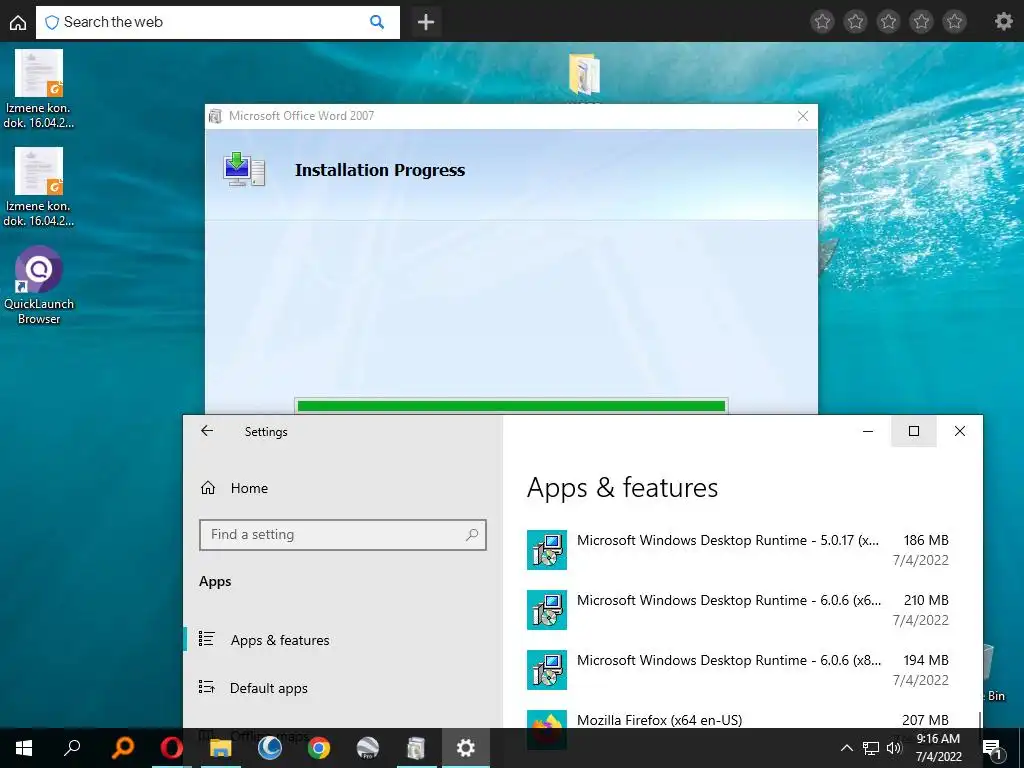
Task: Open the Pro globe app in the taskbar
Action: (x=368, y=748)
